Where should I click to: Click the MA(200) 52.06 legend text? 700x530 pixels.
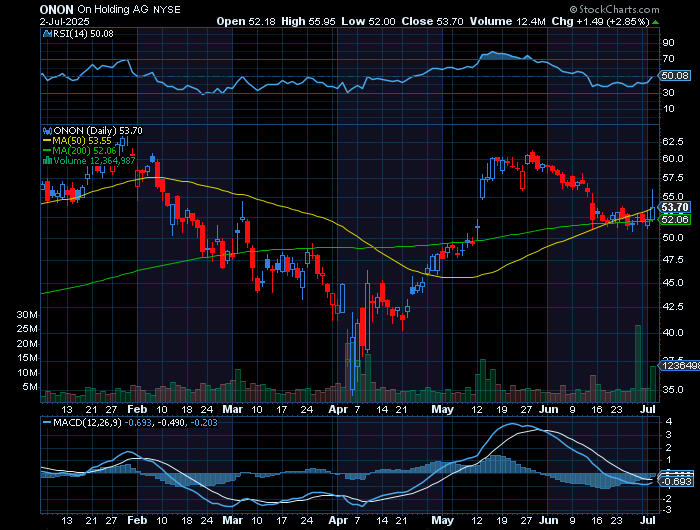click(84, 150)
